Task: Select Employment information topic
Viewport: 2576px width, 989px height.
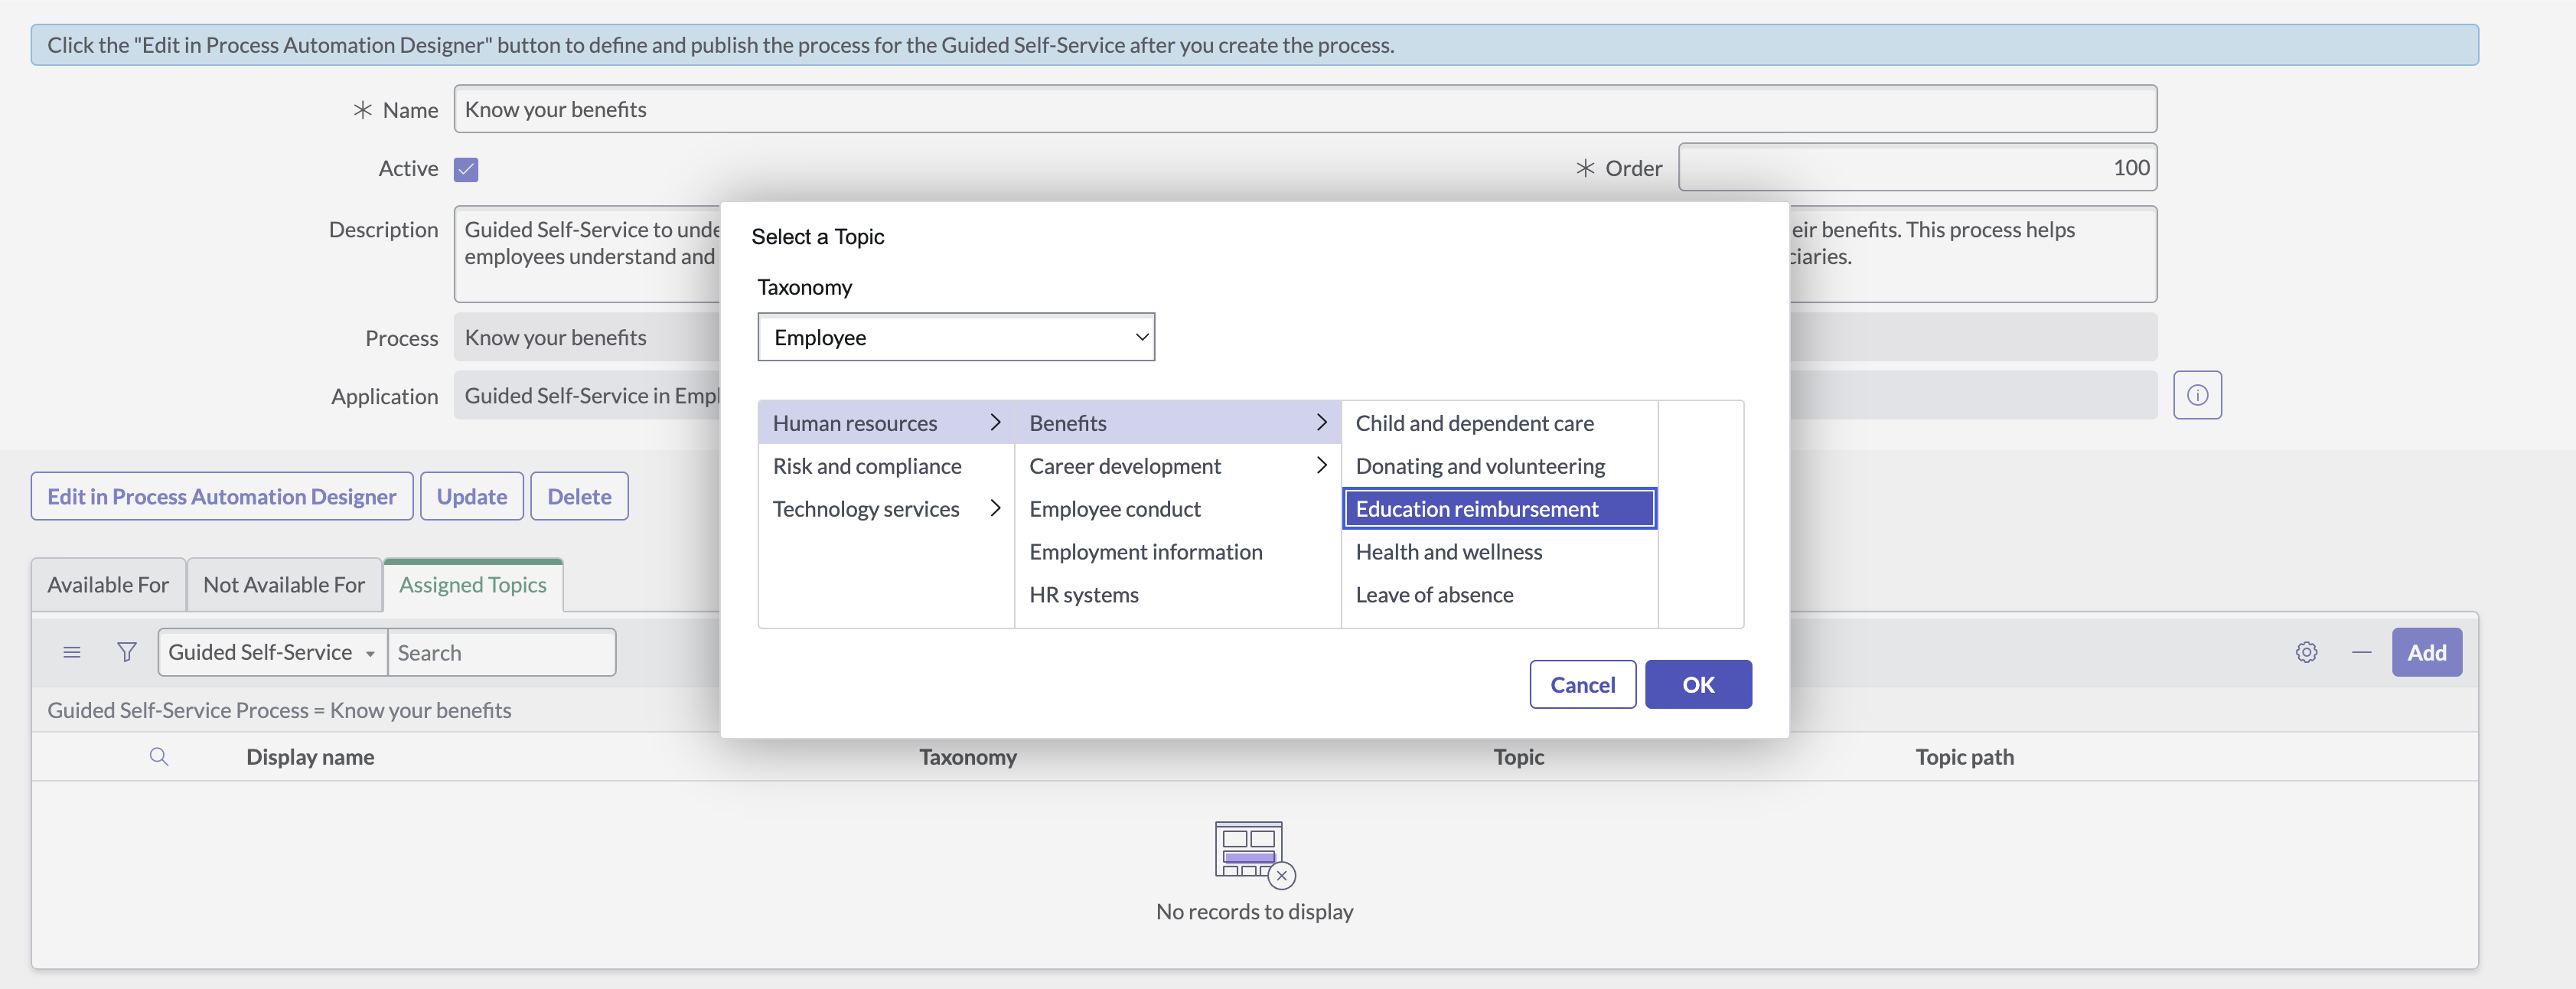Action: pyautogui.click(x=1177, y=552)
